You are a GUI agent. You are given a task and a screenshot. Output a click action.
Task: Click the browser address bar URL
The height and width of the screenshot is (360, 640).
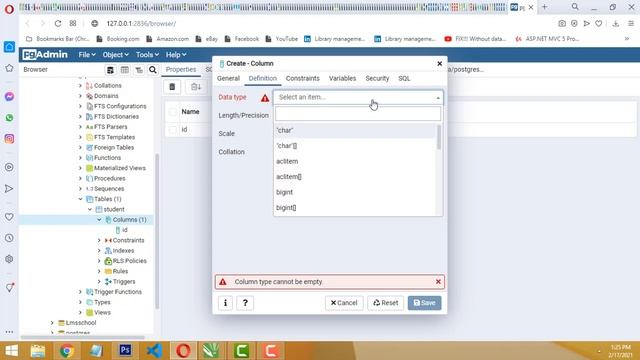(x=141, y=24)
